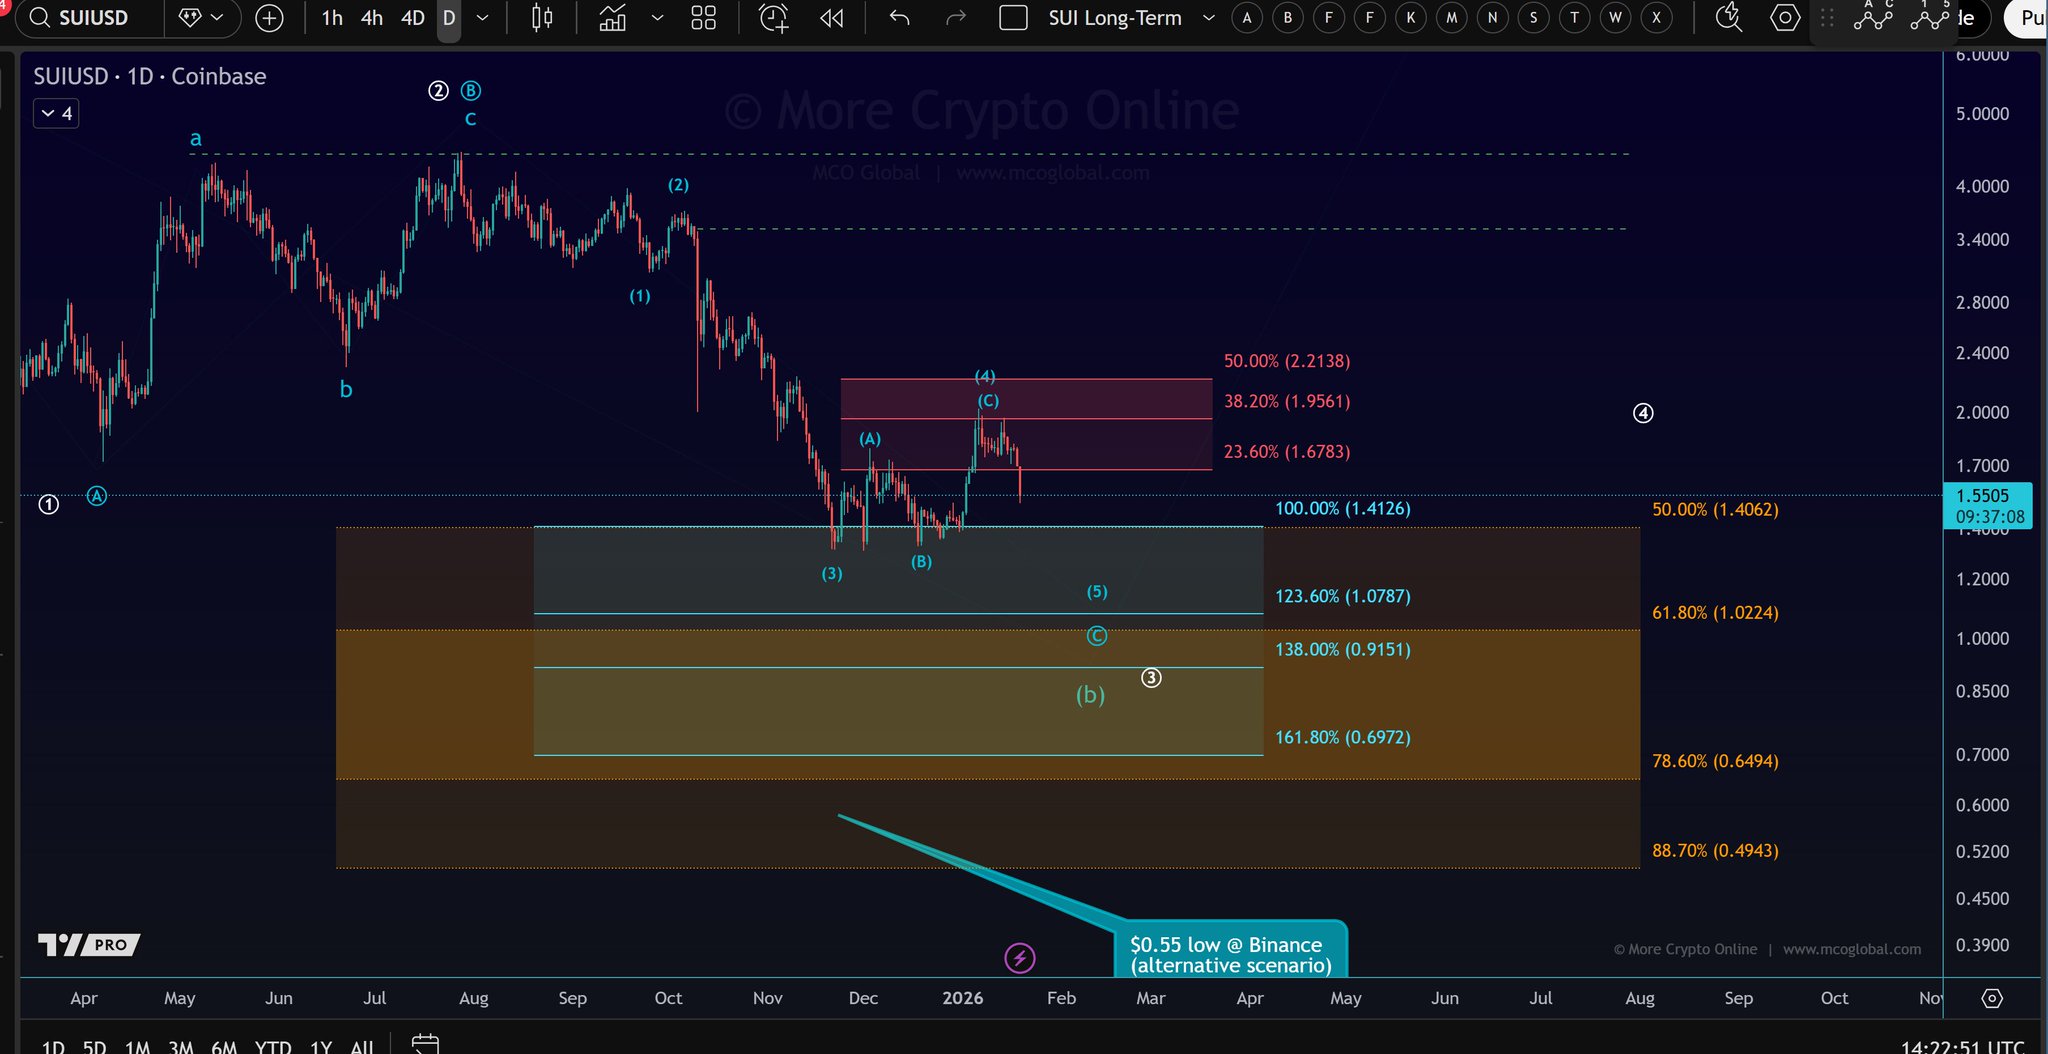Viewport: 2048px width, 1054px height.
Task: Redo the chart action
Action: (956, 18)
